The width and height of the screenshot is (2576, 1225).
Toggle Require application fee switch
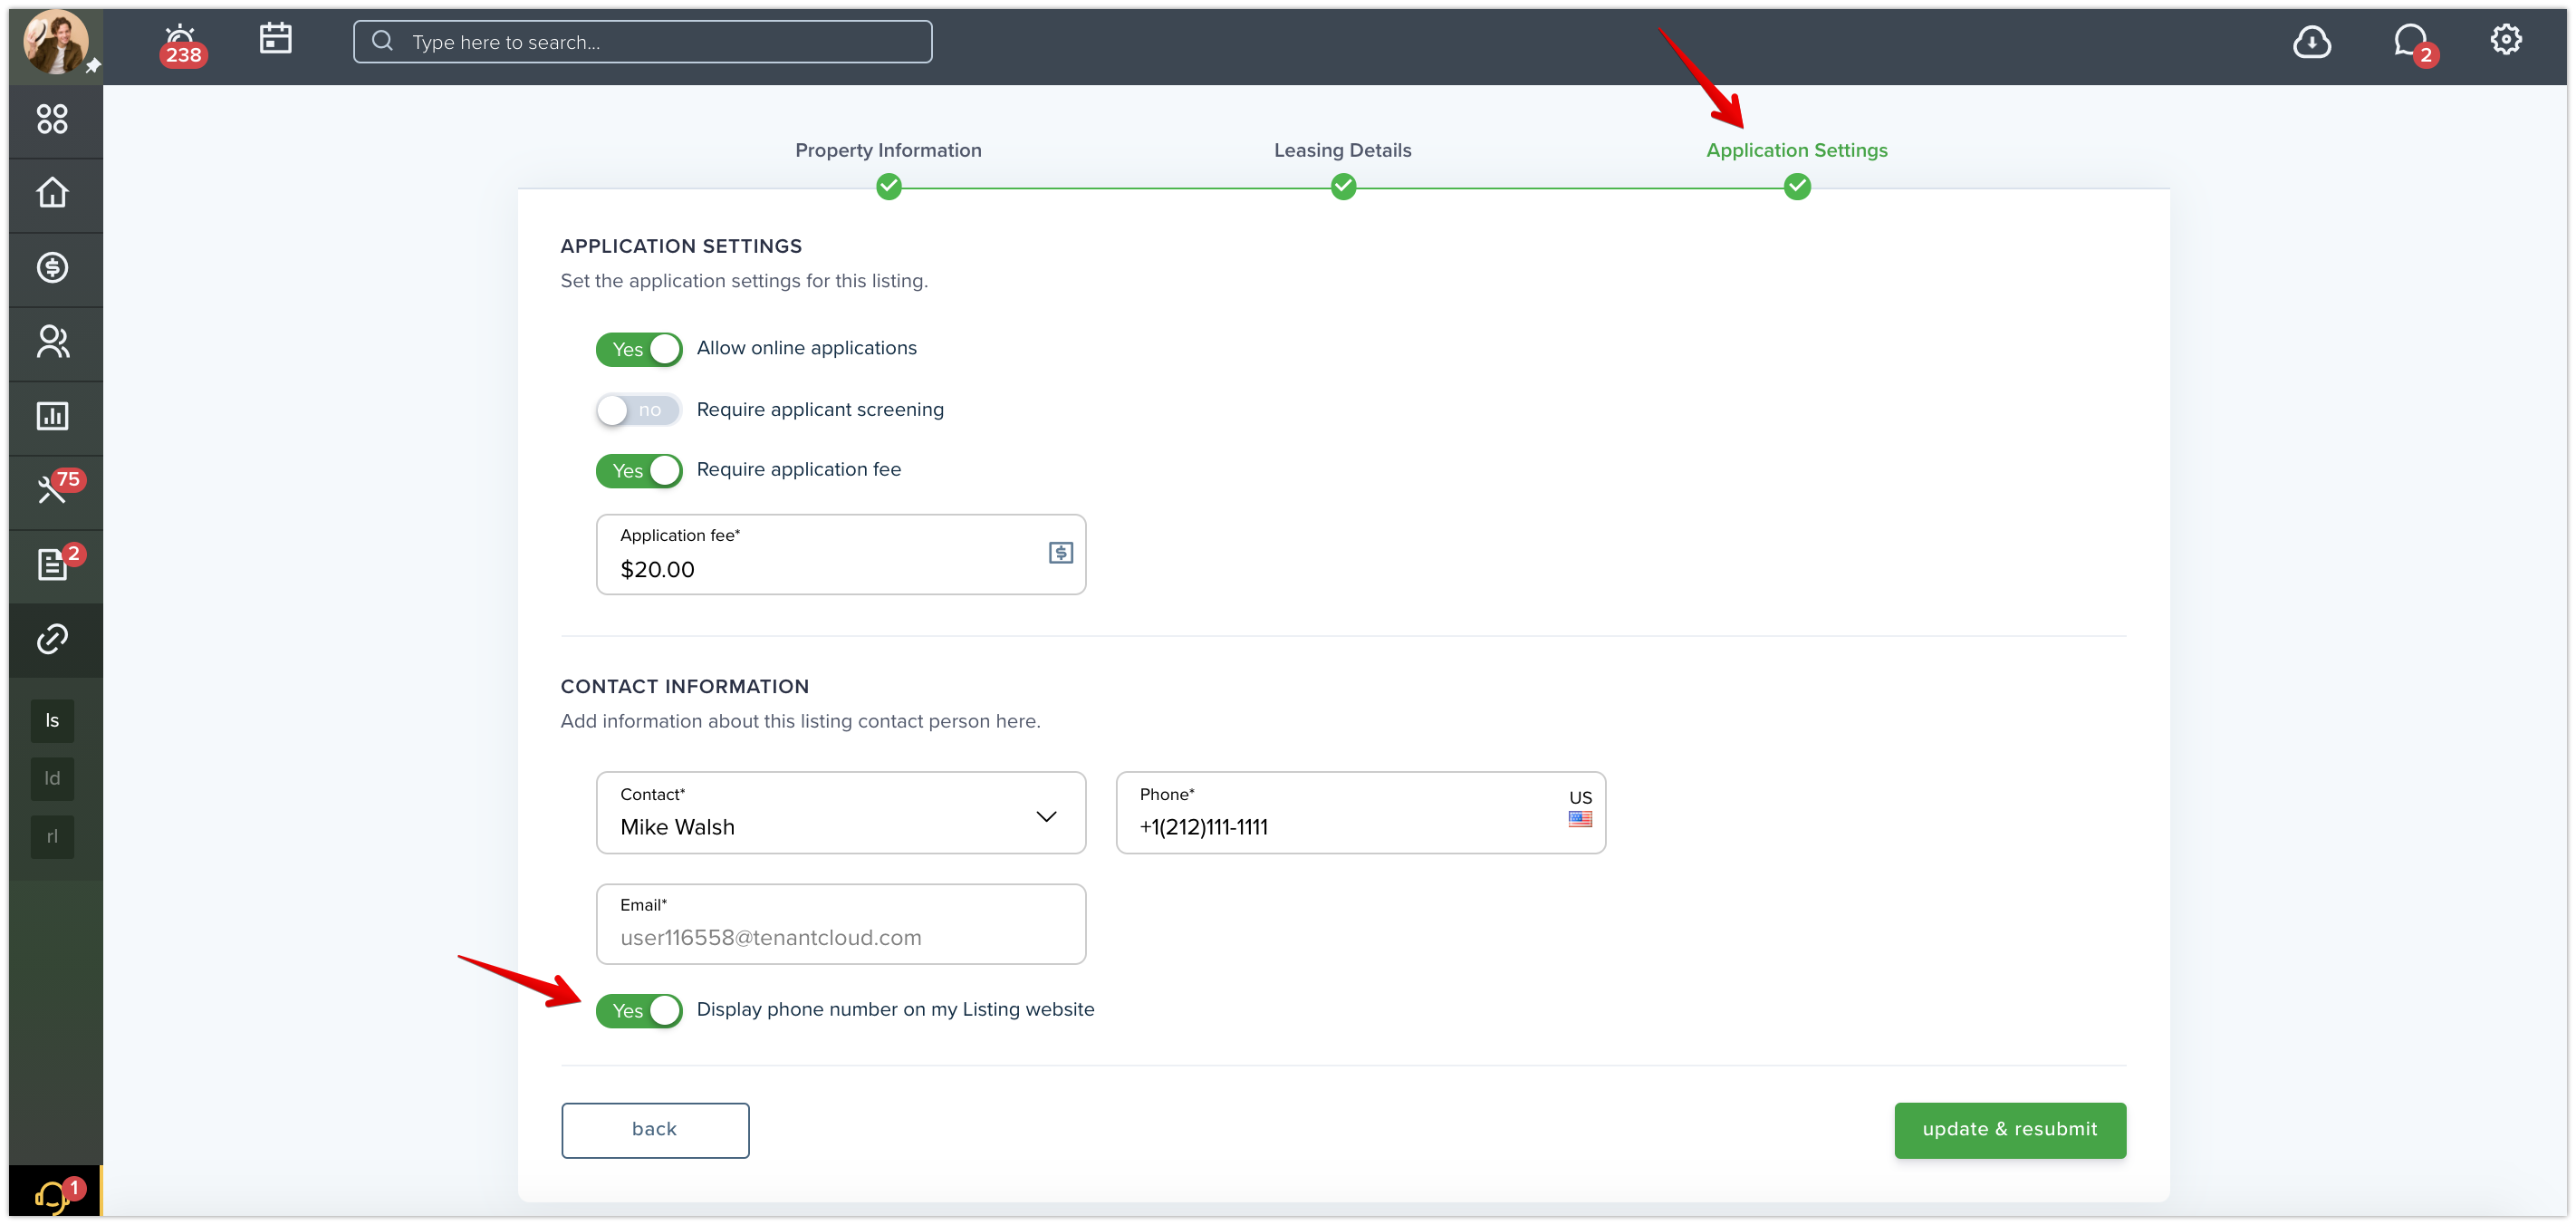point(638,471)
